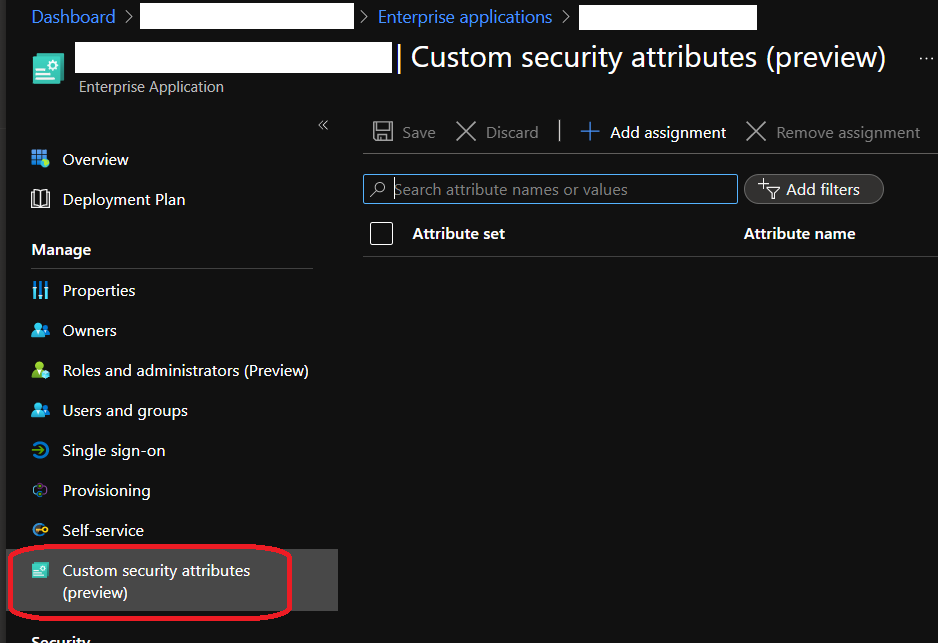Go to Users and groups

[125, 410]
